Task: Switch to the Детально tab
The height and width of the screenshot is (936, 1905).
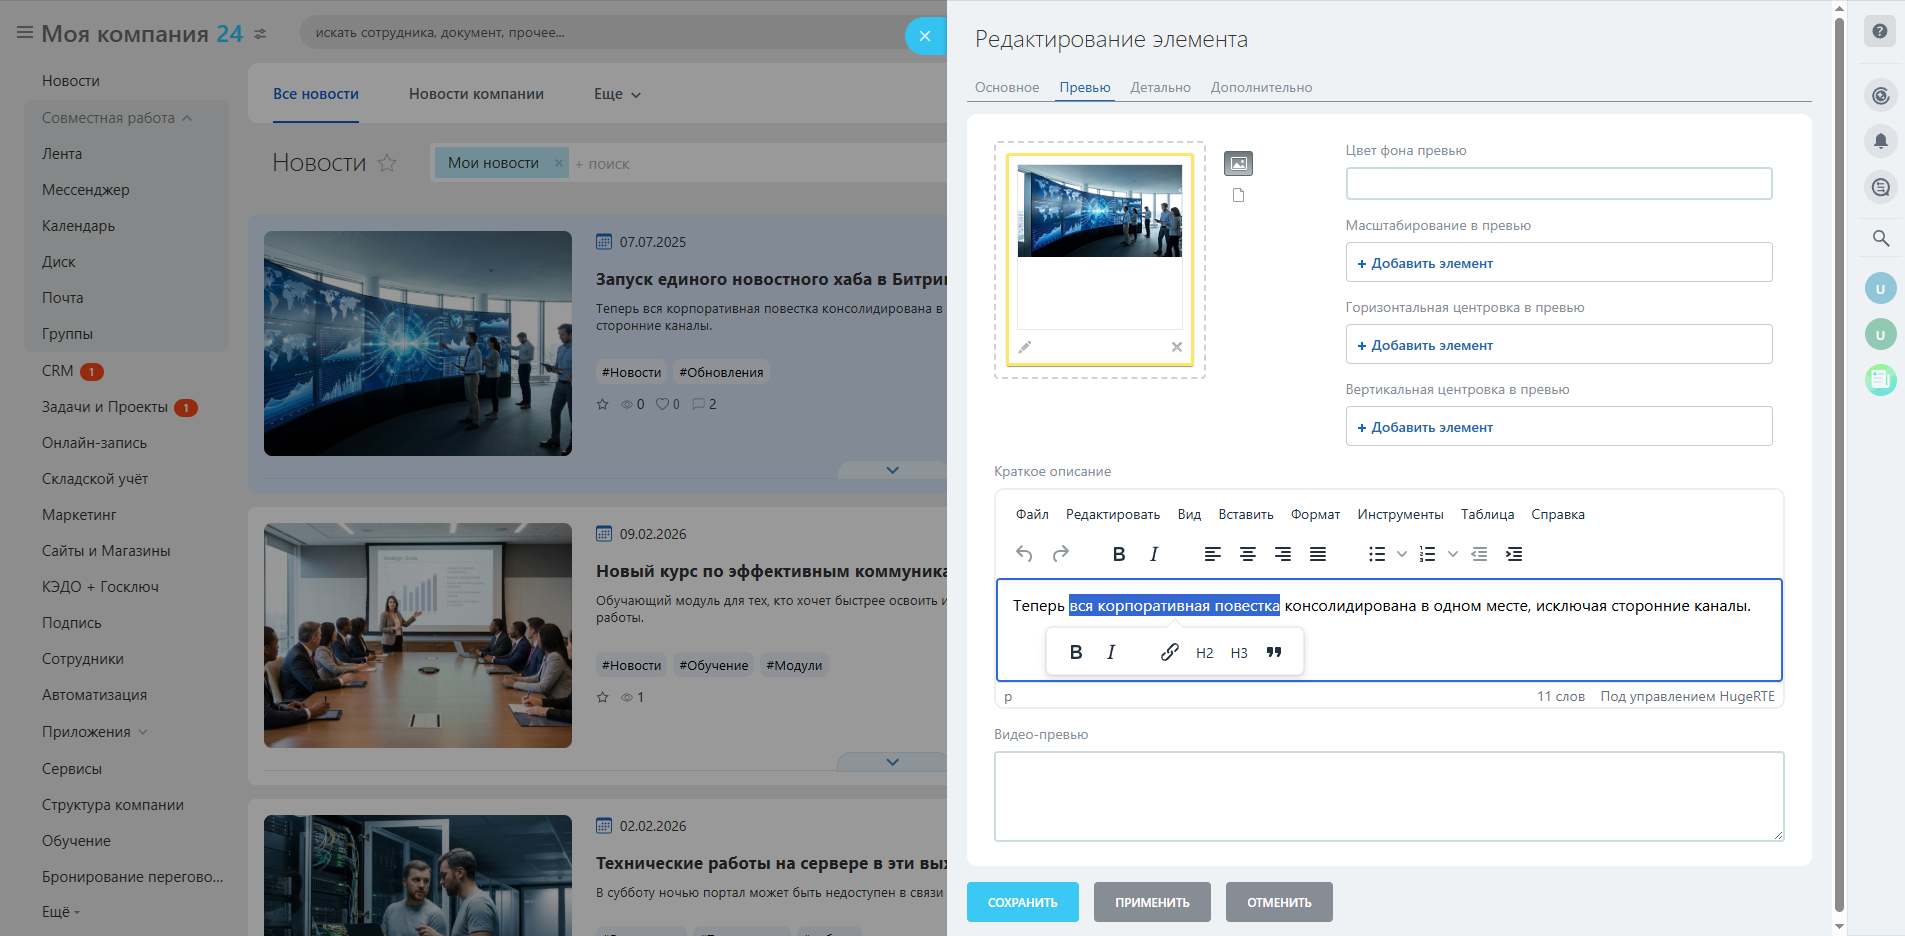Action: click(x=1160, y=88)
